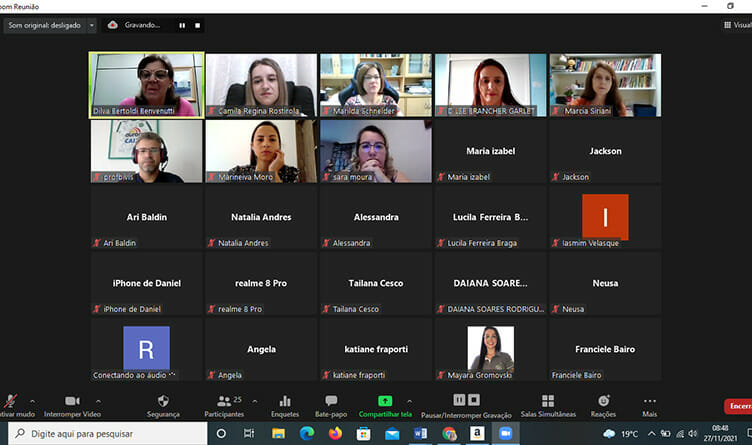Open dropdown next to Som original: desligado
This screenshot has width=752, height=445.
click(x=92, y=25)
